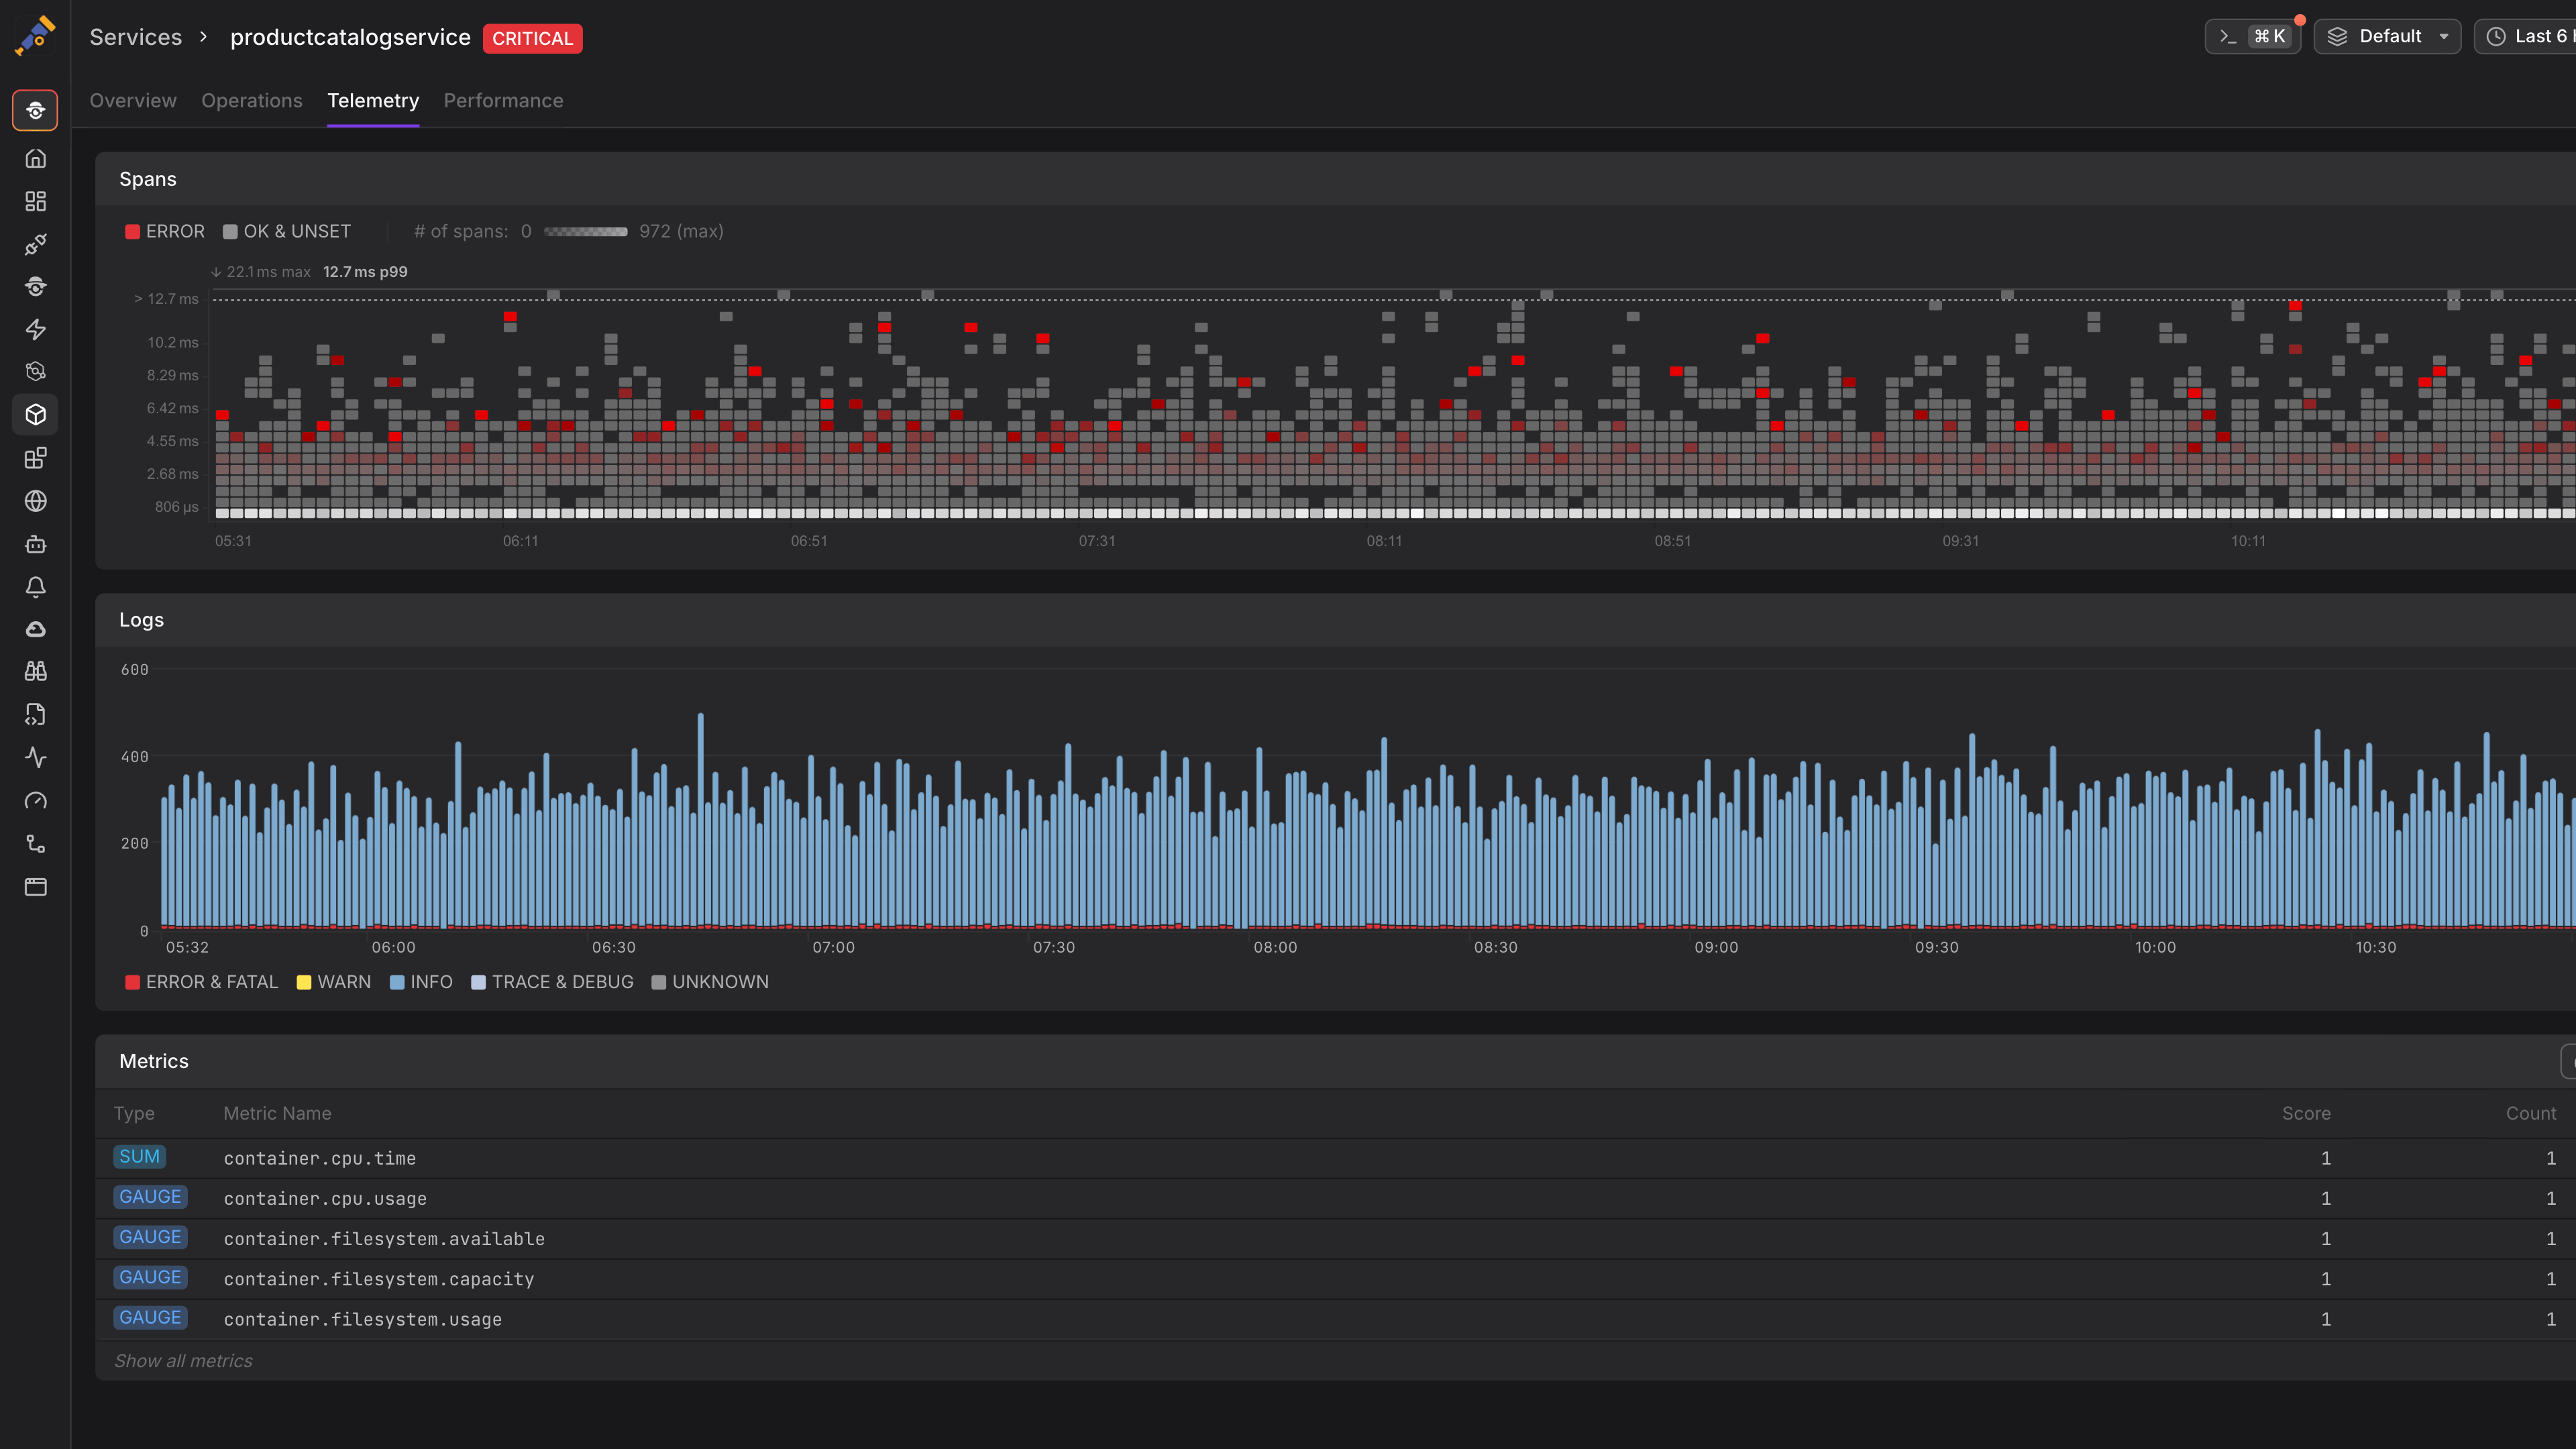Image resolution: width=2576 pixels, height=1449 pixels.
Task: Toggle the INFO log legend
Action: click(421, 982)
